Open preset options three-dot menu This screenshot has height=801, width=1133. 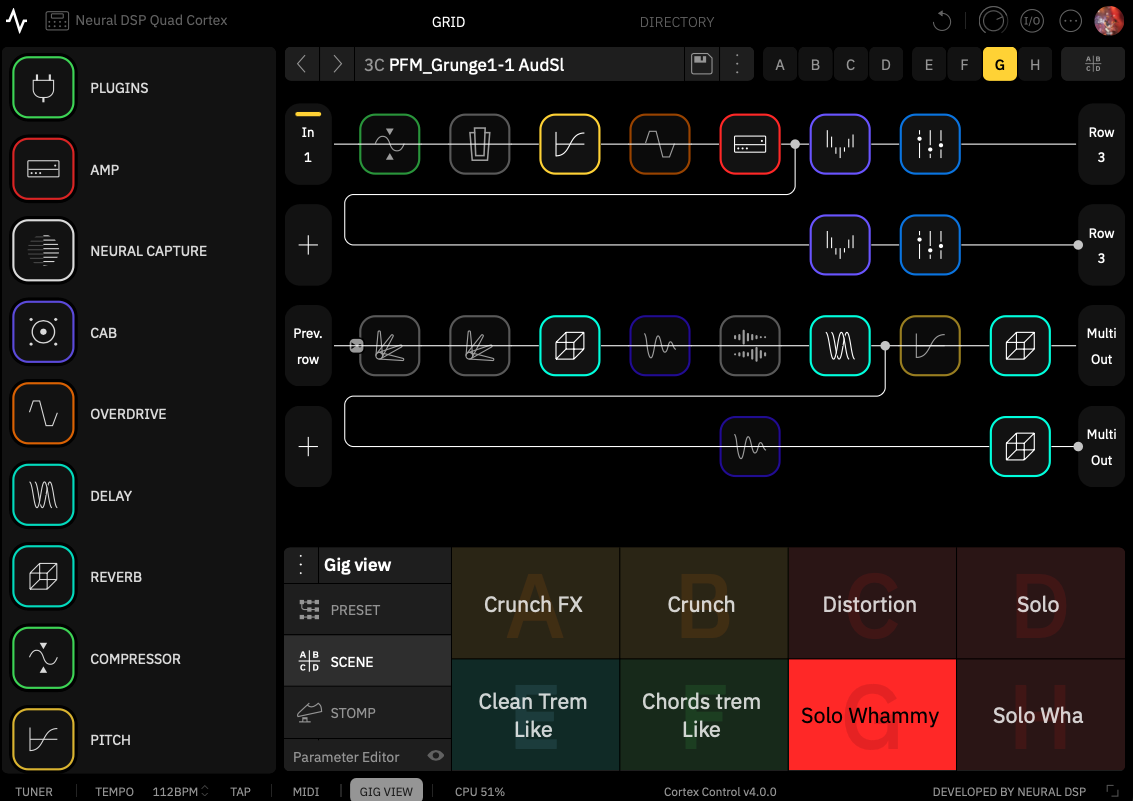(x=737, y=64)
